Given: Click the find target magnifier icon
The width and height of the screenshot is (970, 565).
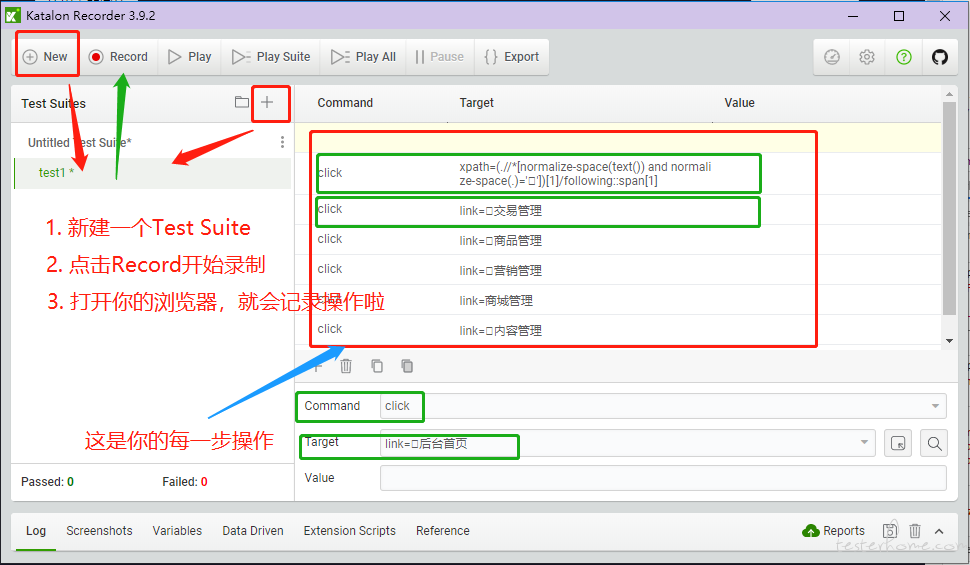Looking at the screenshot, I should 934,443.
